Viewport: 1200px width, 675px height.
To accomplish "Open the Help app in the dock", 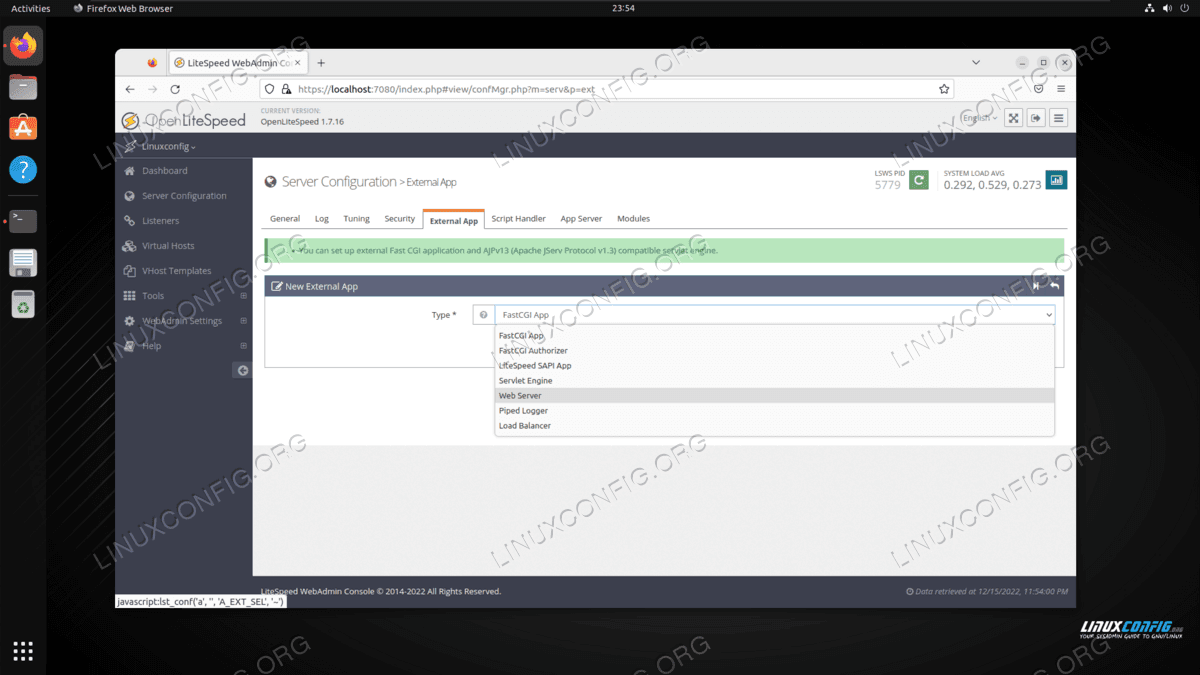I will 23,169.
